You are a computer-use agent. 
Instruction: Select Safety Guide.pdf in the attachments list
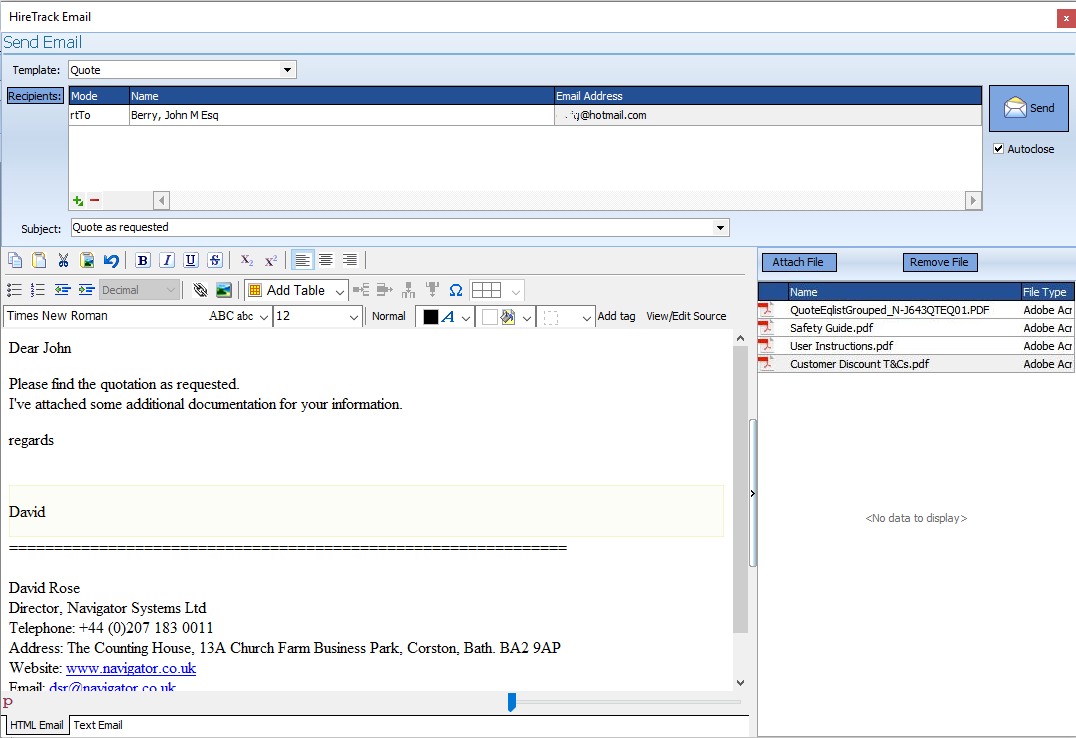[831, 328]
